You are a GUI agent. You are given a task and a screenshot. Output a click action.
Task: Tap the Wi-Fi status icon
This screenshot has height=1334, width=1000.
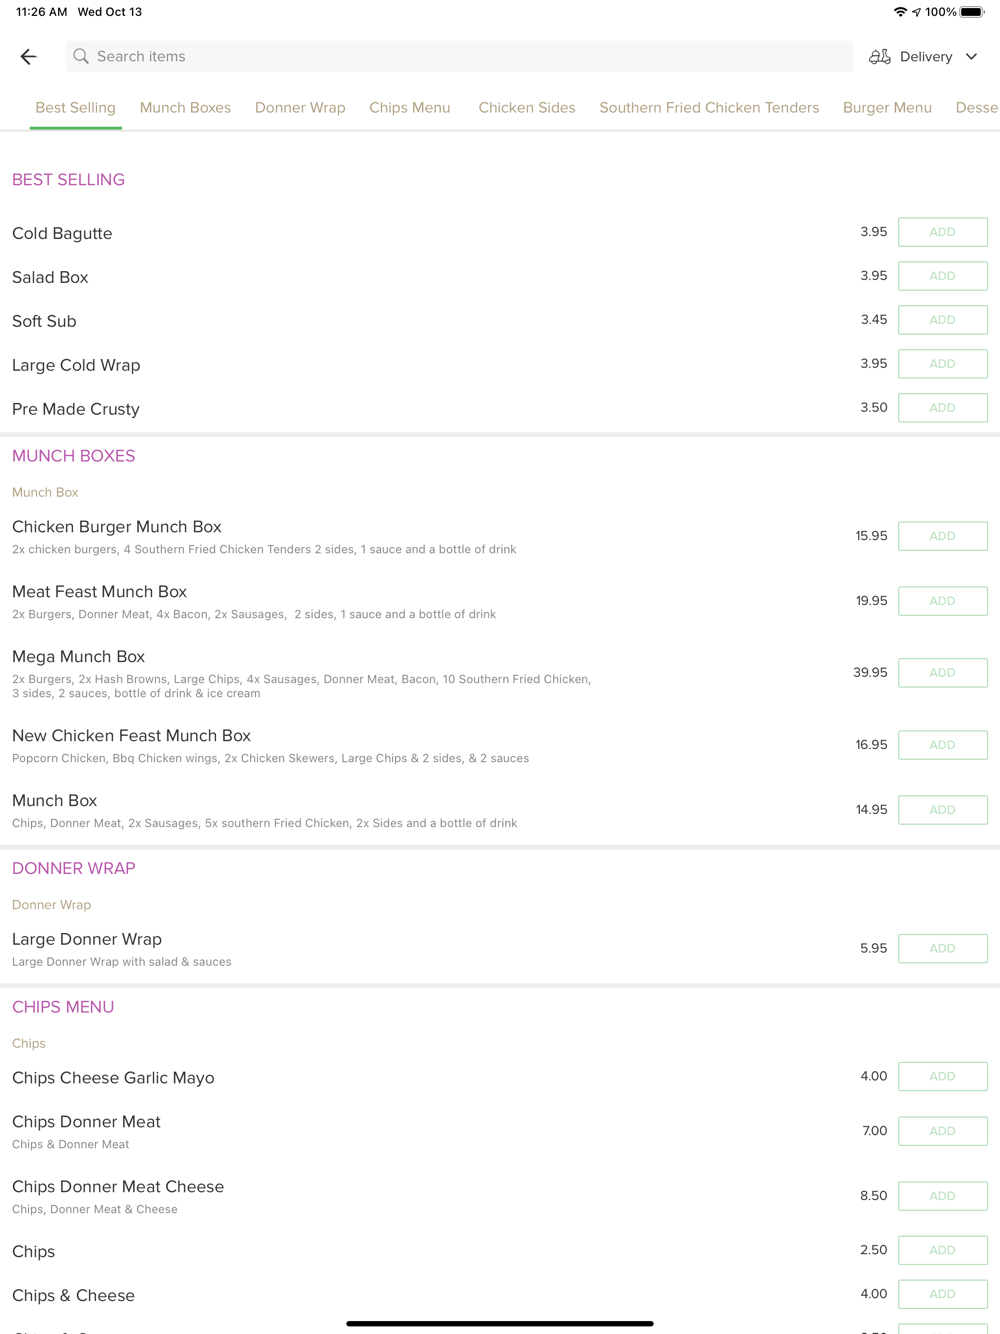[x=900, y=12]
